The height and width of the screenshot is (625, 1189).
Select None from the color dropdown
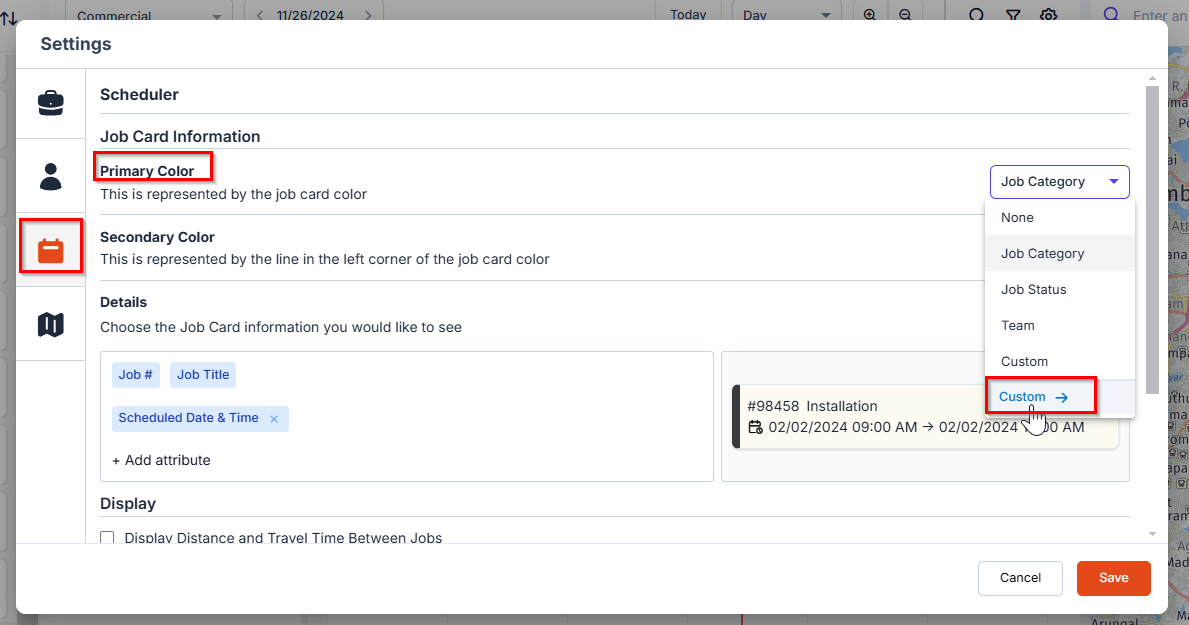coord(1059,218)
